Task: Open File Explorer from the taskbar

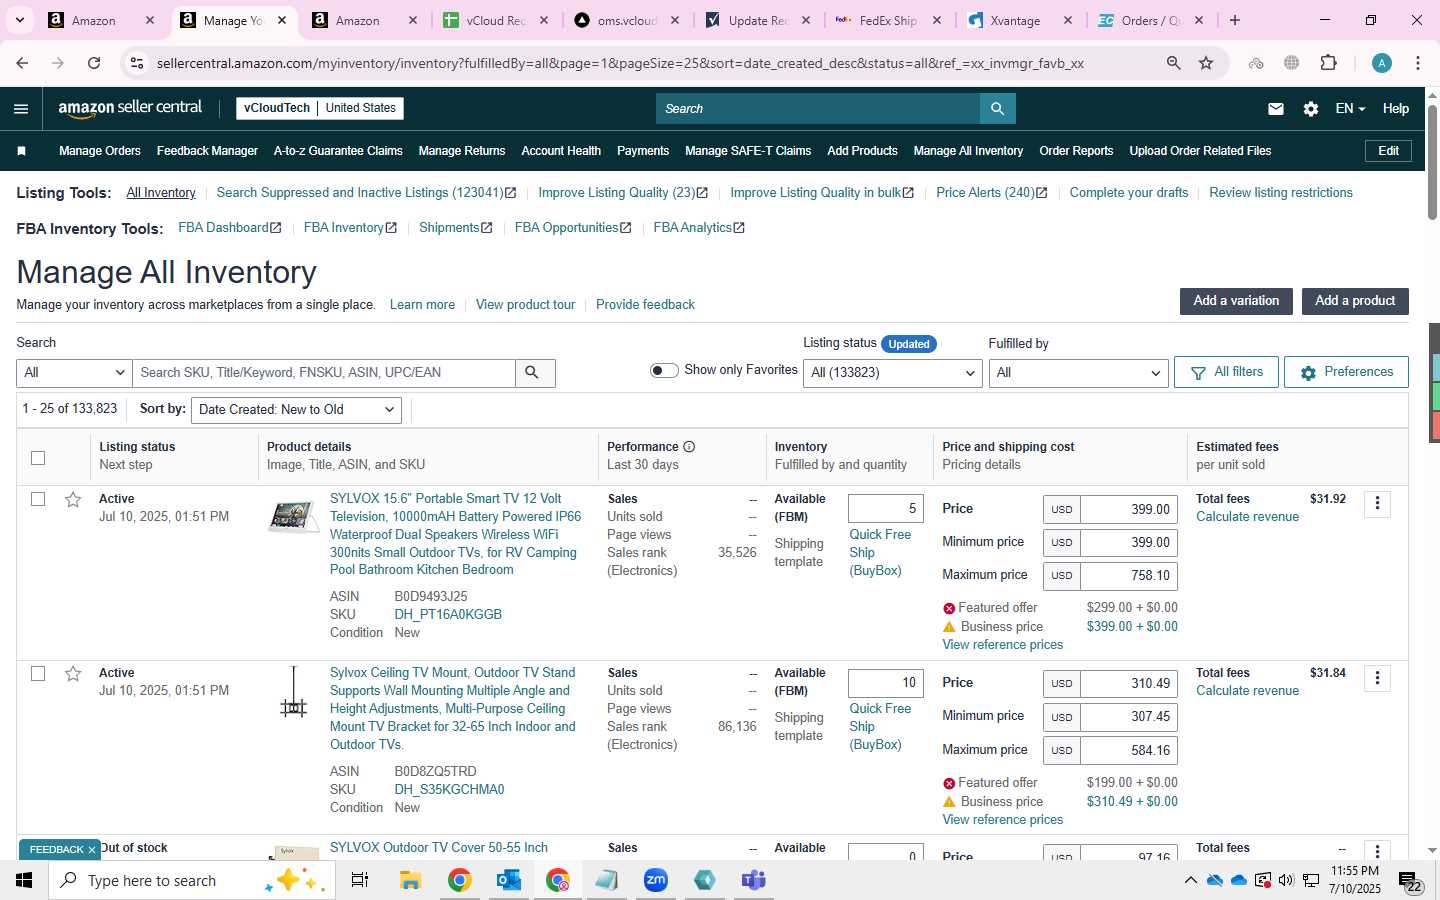Action: point(410,880)
